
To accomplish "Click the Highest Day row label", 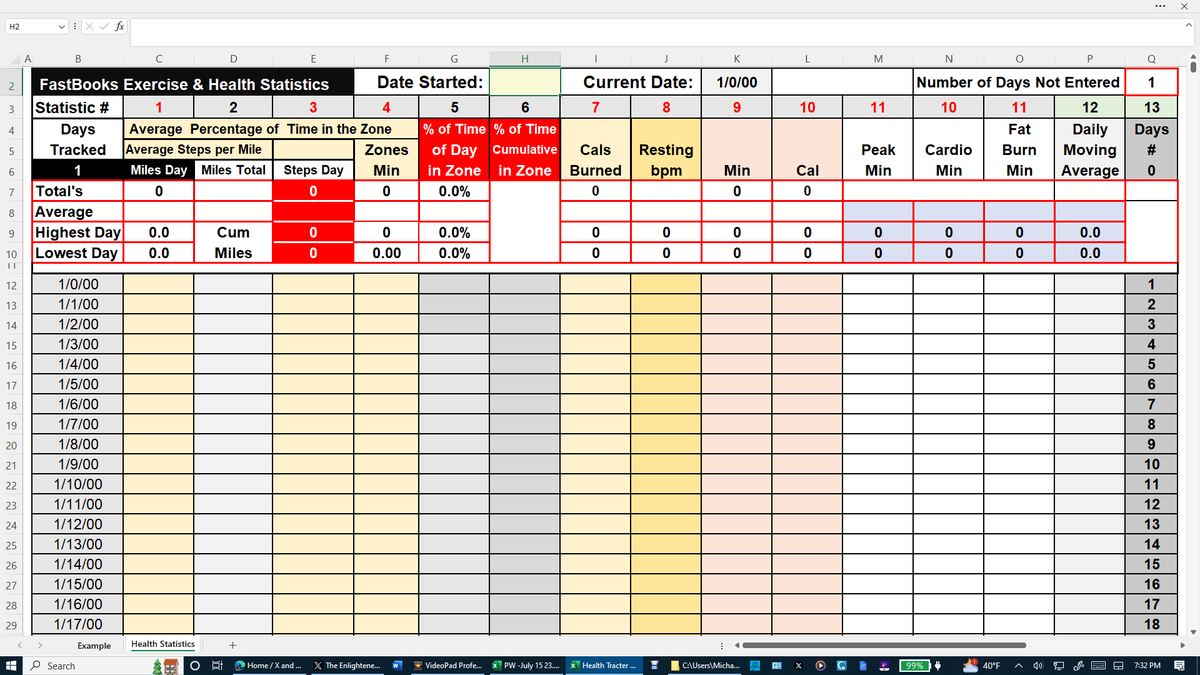I will pyautogui.click(x=78, y=232).
